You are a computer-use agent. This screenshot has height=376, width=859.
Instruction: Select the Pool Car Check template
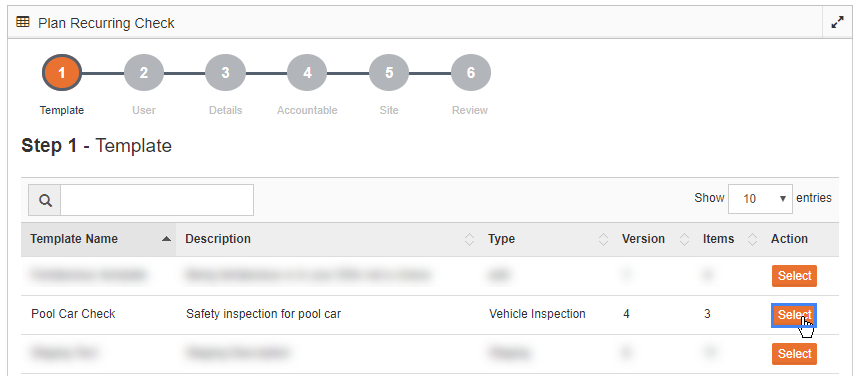pos(794,315)
